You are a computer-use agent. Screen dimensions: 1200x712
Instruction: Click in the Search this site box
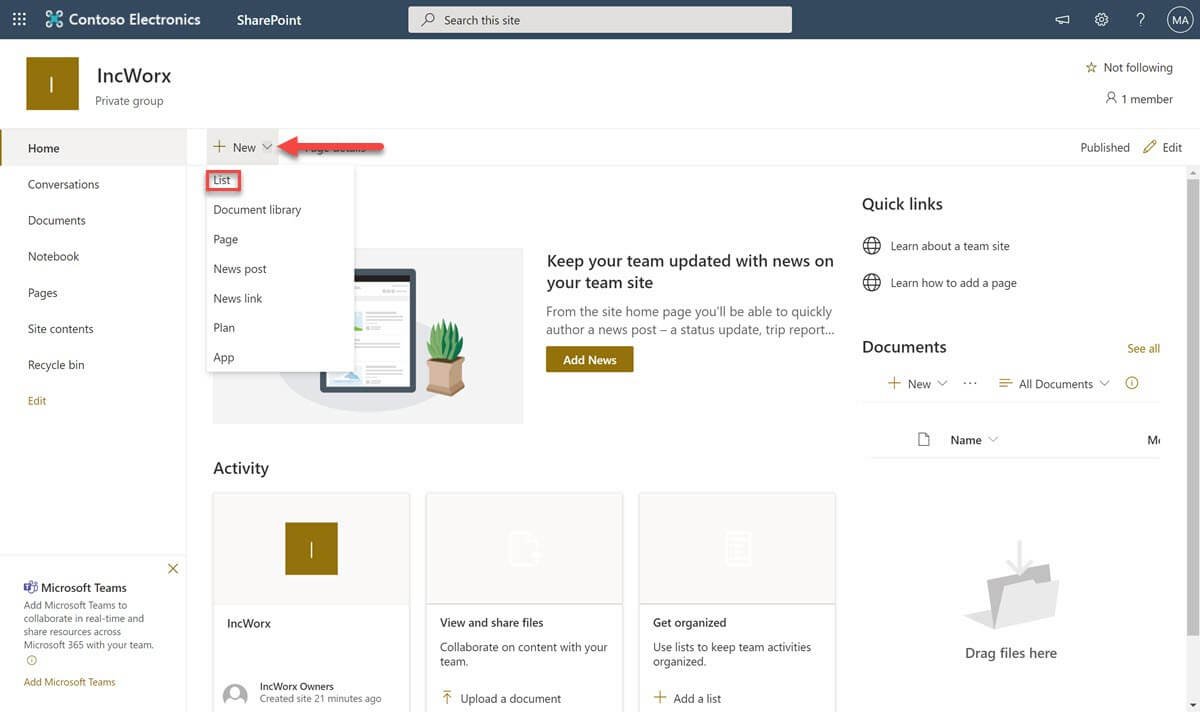coord(600,20)
